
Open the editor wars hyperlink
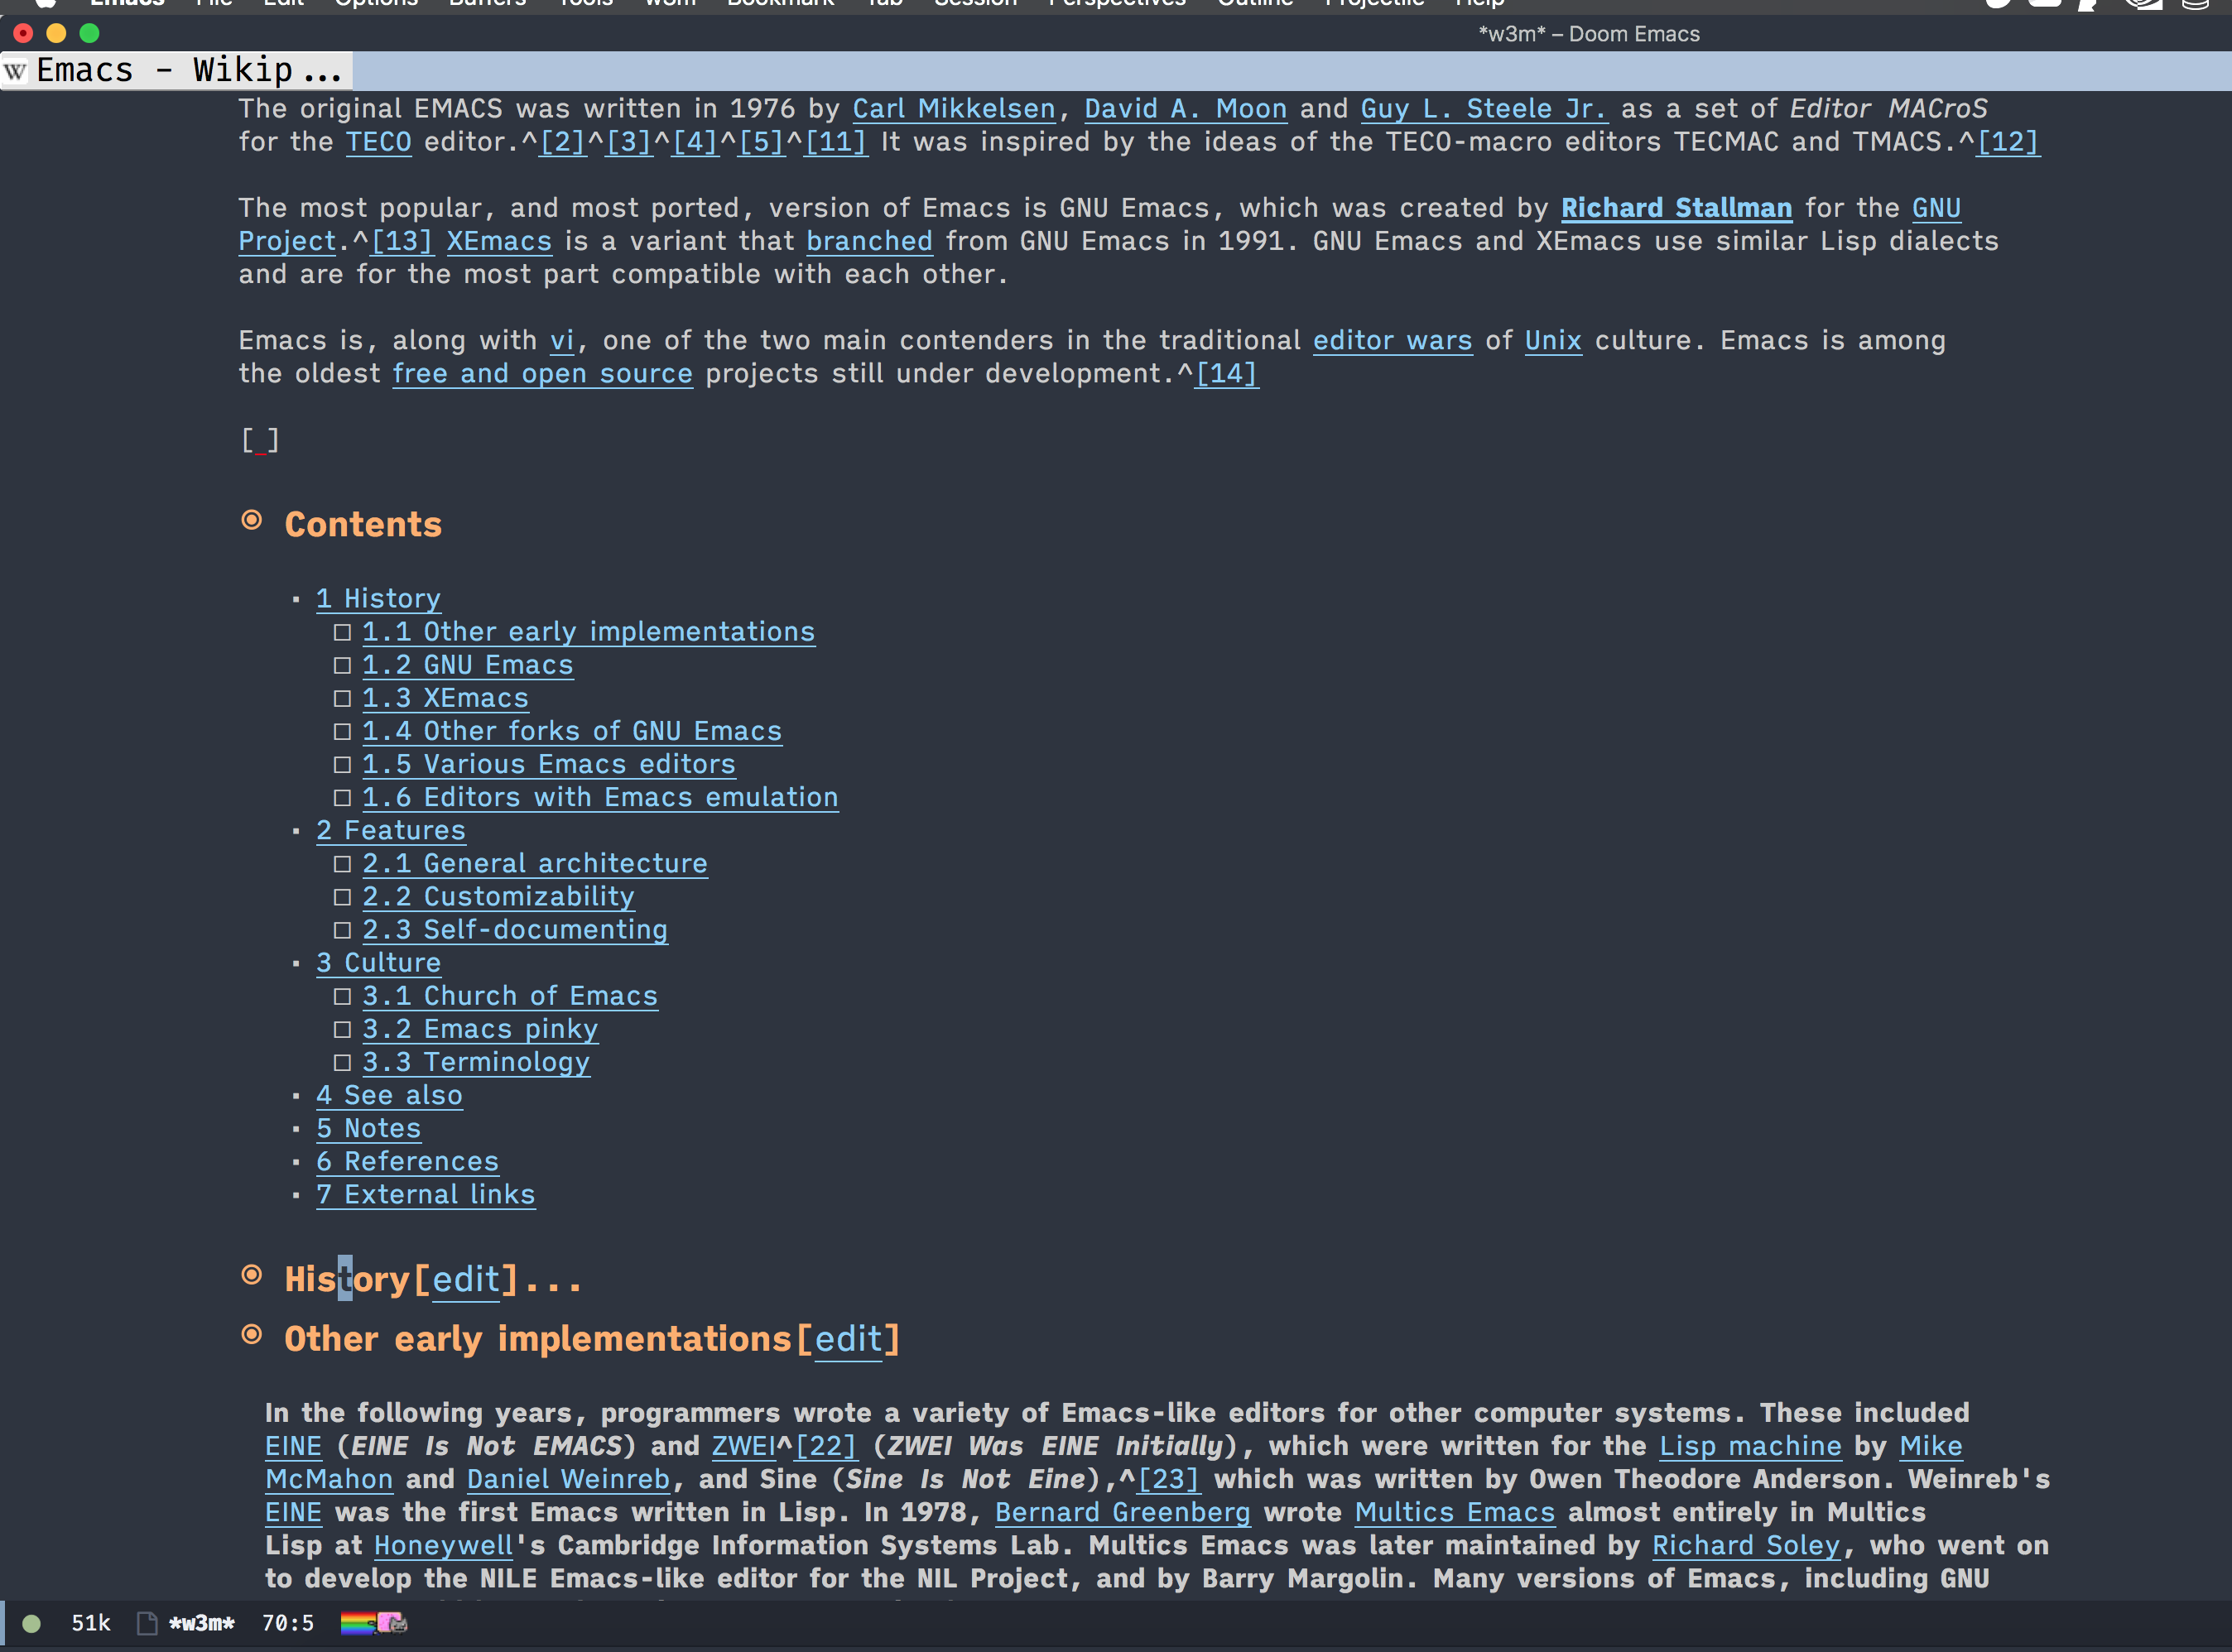point(1392,341)
